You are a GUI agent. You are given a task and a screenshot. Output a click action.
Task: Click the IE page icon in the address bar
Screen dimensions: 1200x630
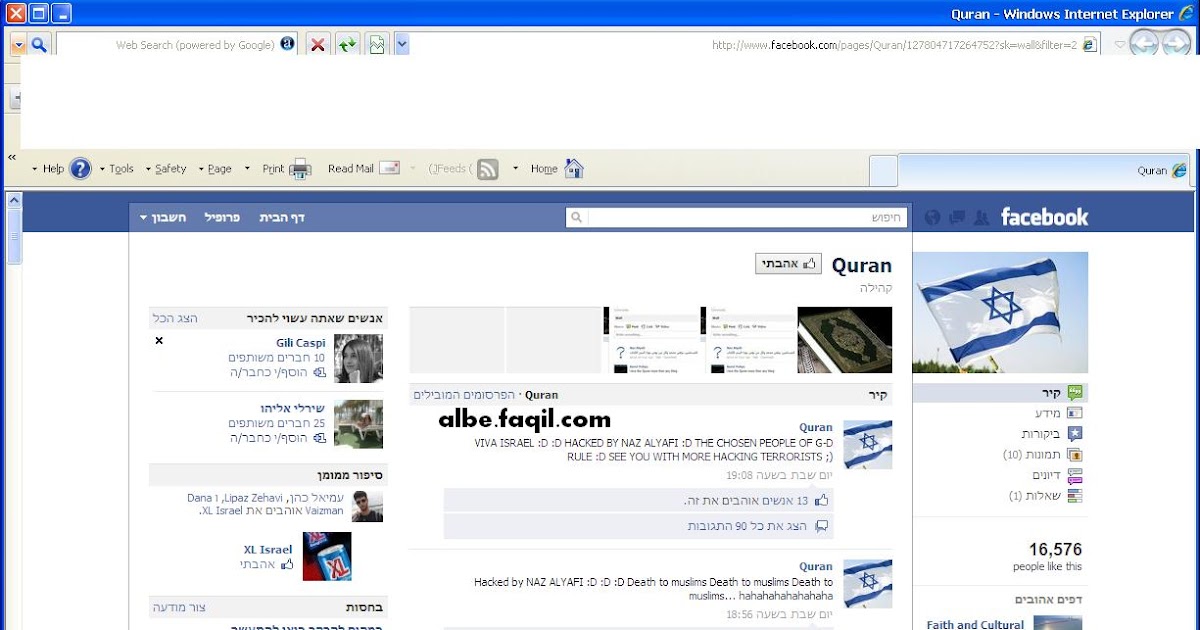(x=1090, y=44)
